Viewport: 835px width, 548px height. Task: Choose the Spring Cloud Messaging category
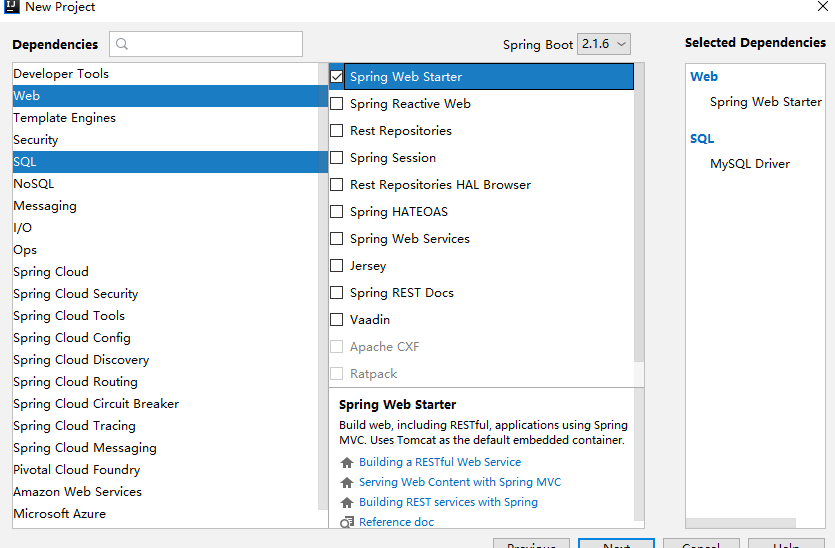tap(165, 448)
